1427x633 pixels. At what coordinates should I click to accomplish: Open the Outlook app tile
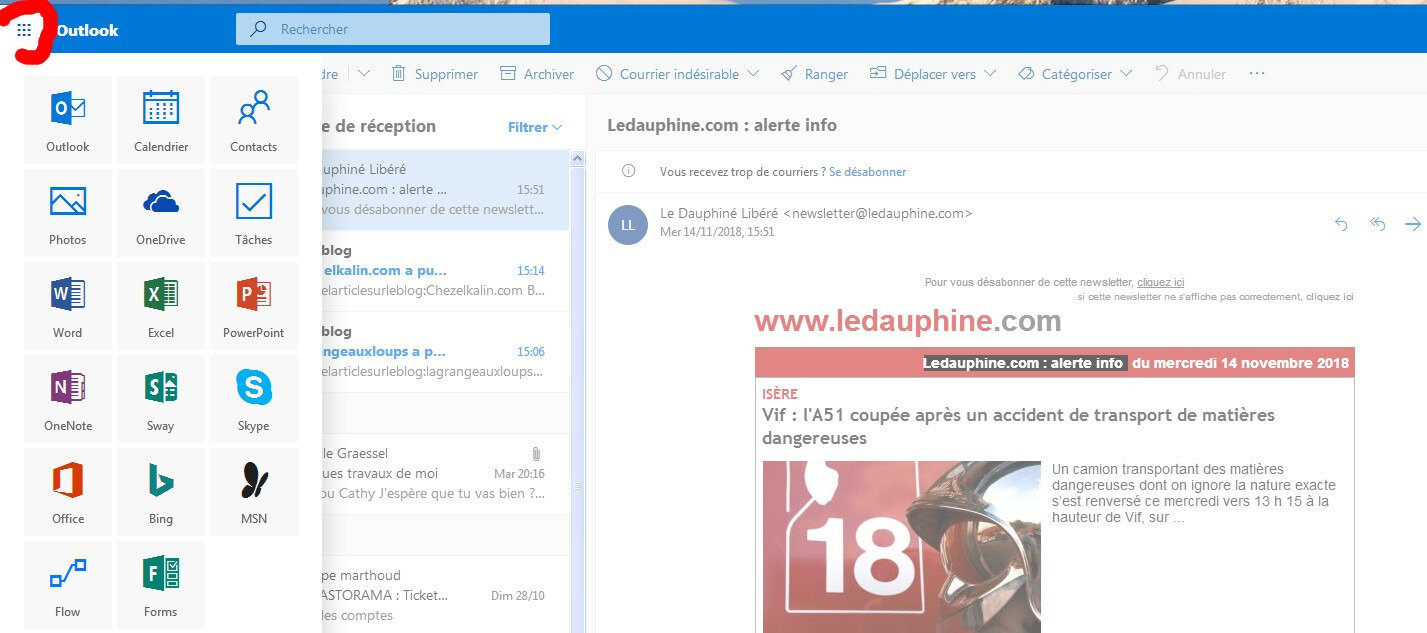68,120
